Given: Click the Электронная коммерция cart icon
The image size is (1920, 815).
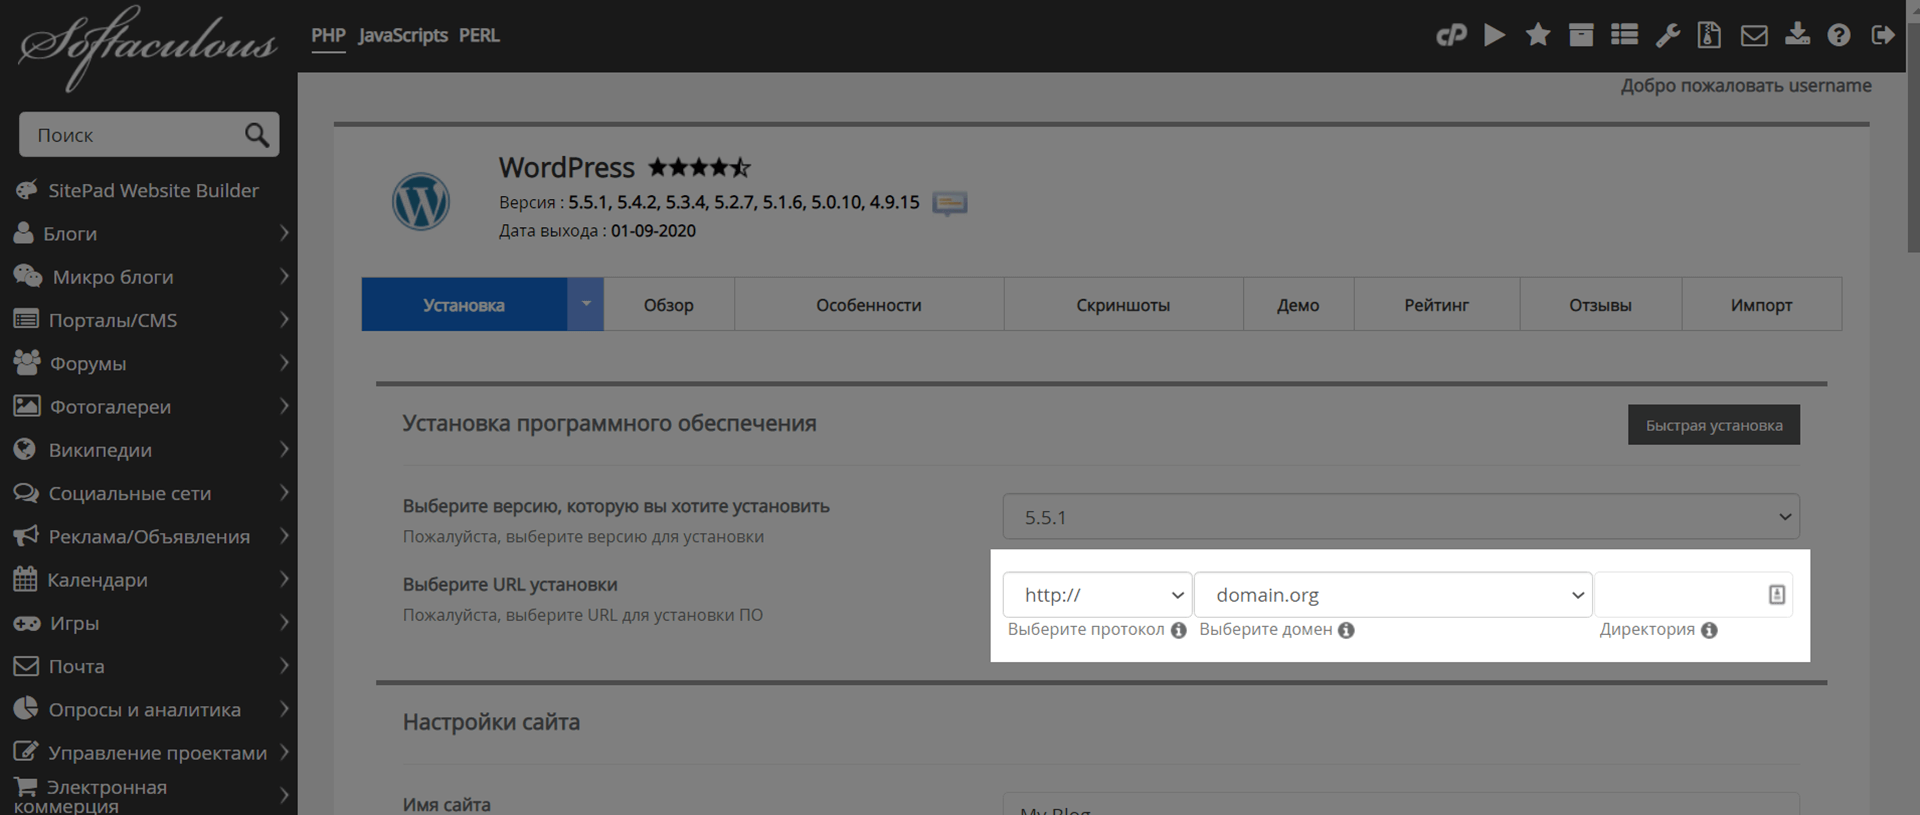Looking at the screenshot, I should (x=25, y=787).
